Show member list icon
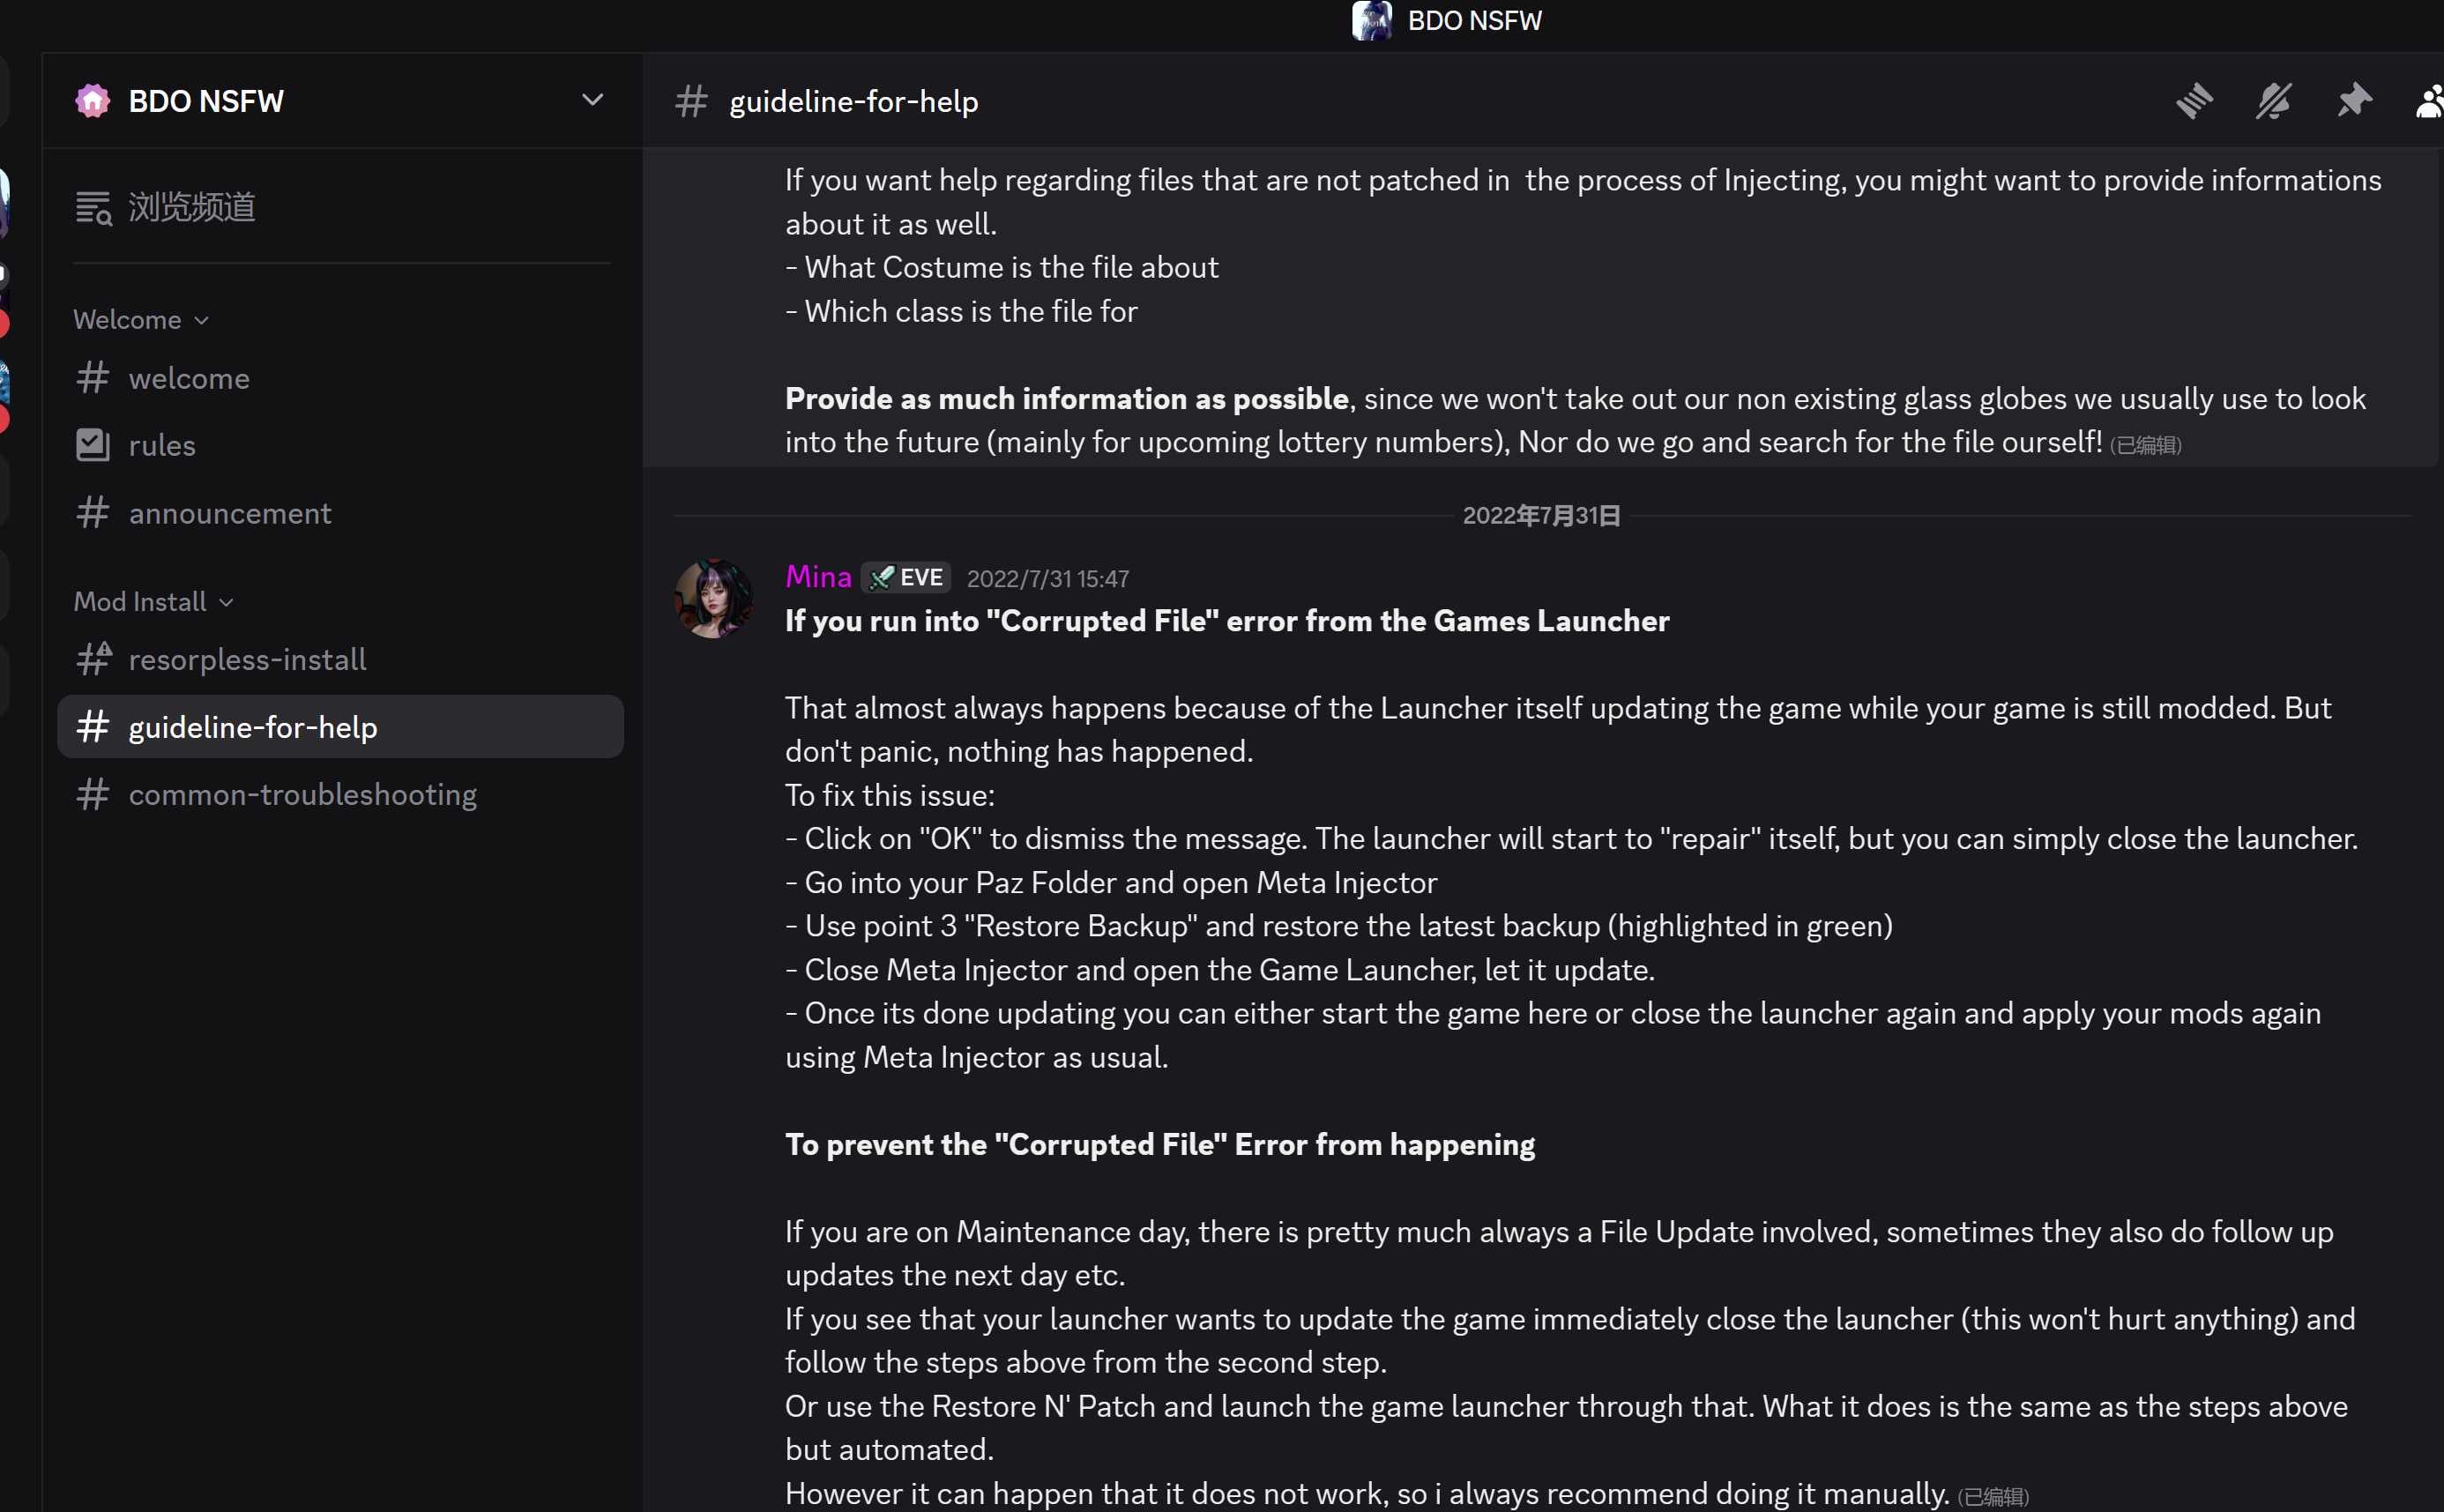 2430,101
